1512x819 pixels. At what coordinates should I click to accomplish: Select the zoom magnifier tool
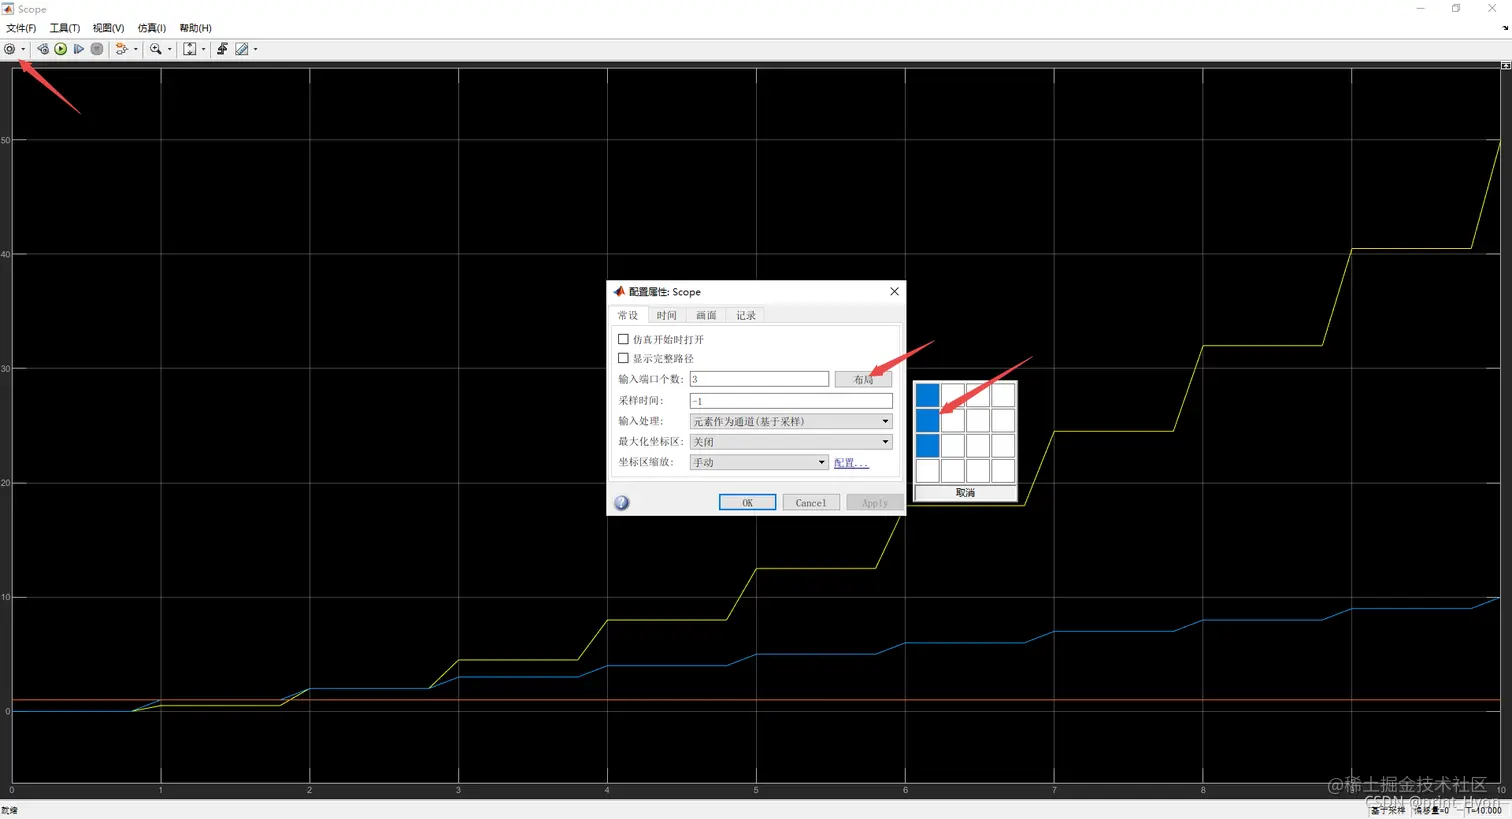[x=156, y=49]
